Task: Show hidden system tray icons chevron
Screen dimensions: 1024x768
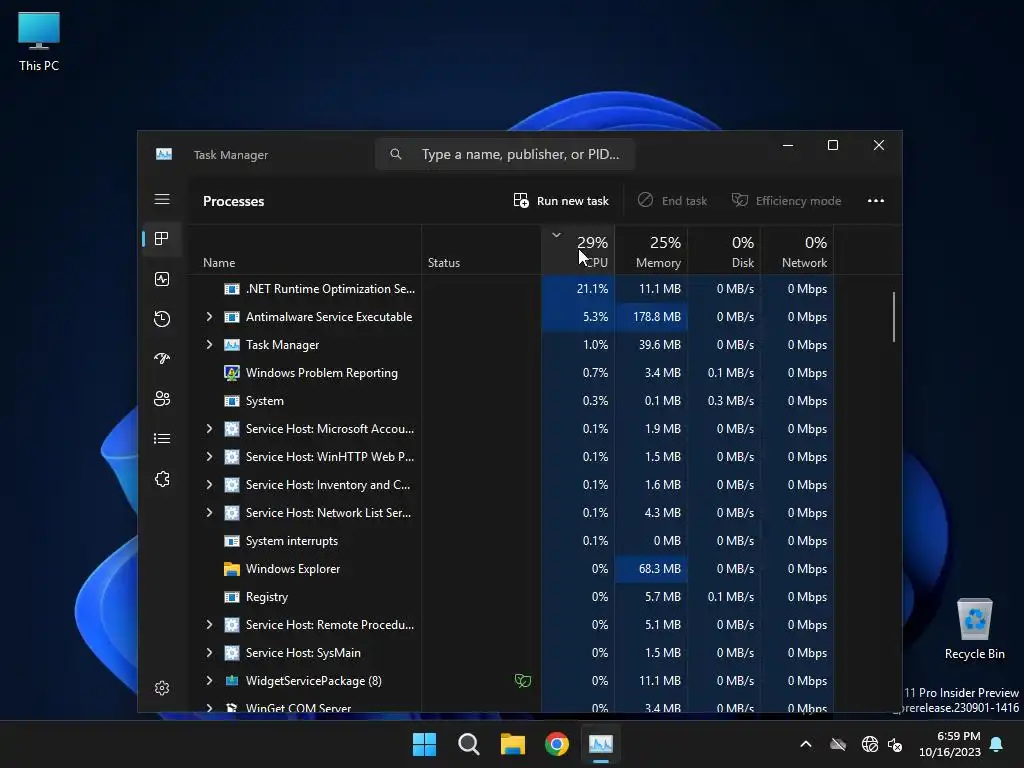Action: pyautogui.click(x=806, y=744)
